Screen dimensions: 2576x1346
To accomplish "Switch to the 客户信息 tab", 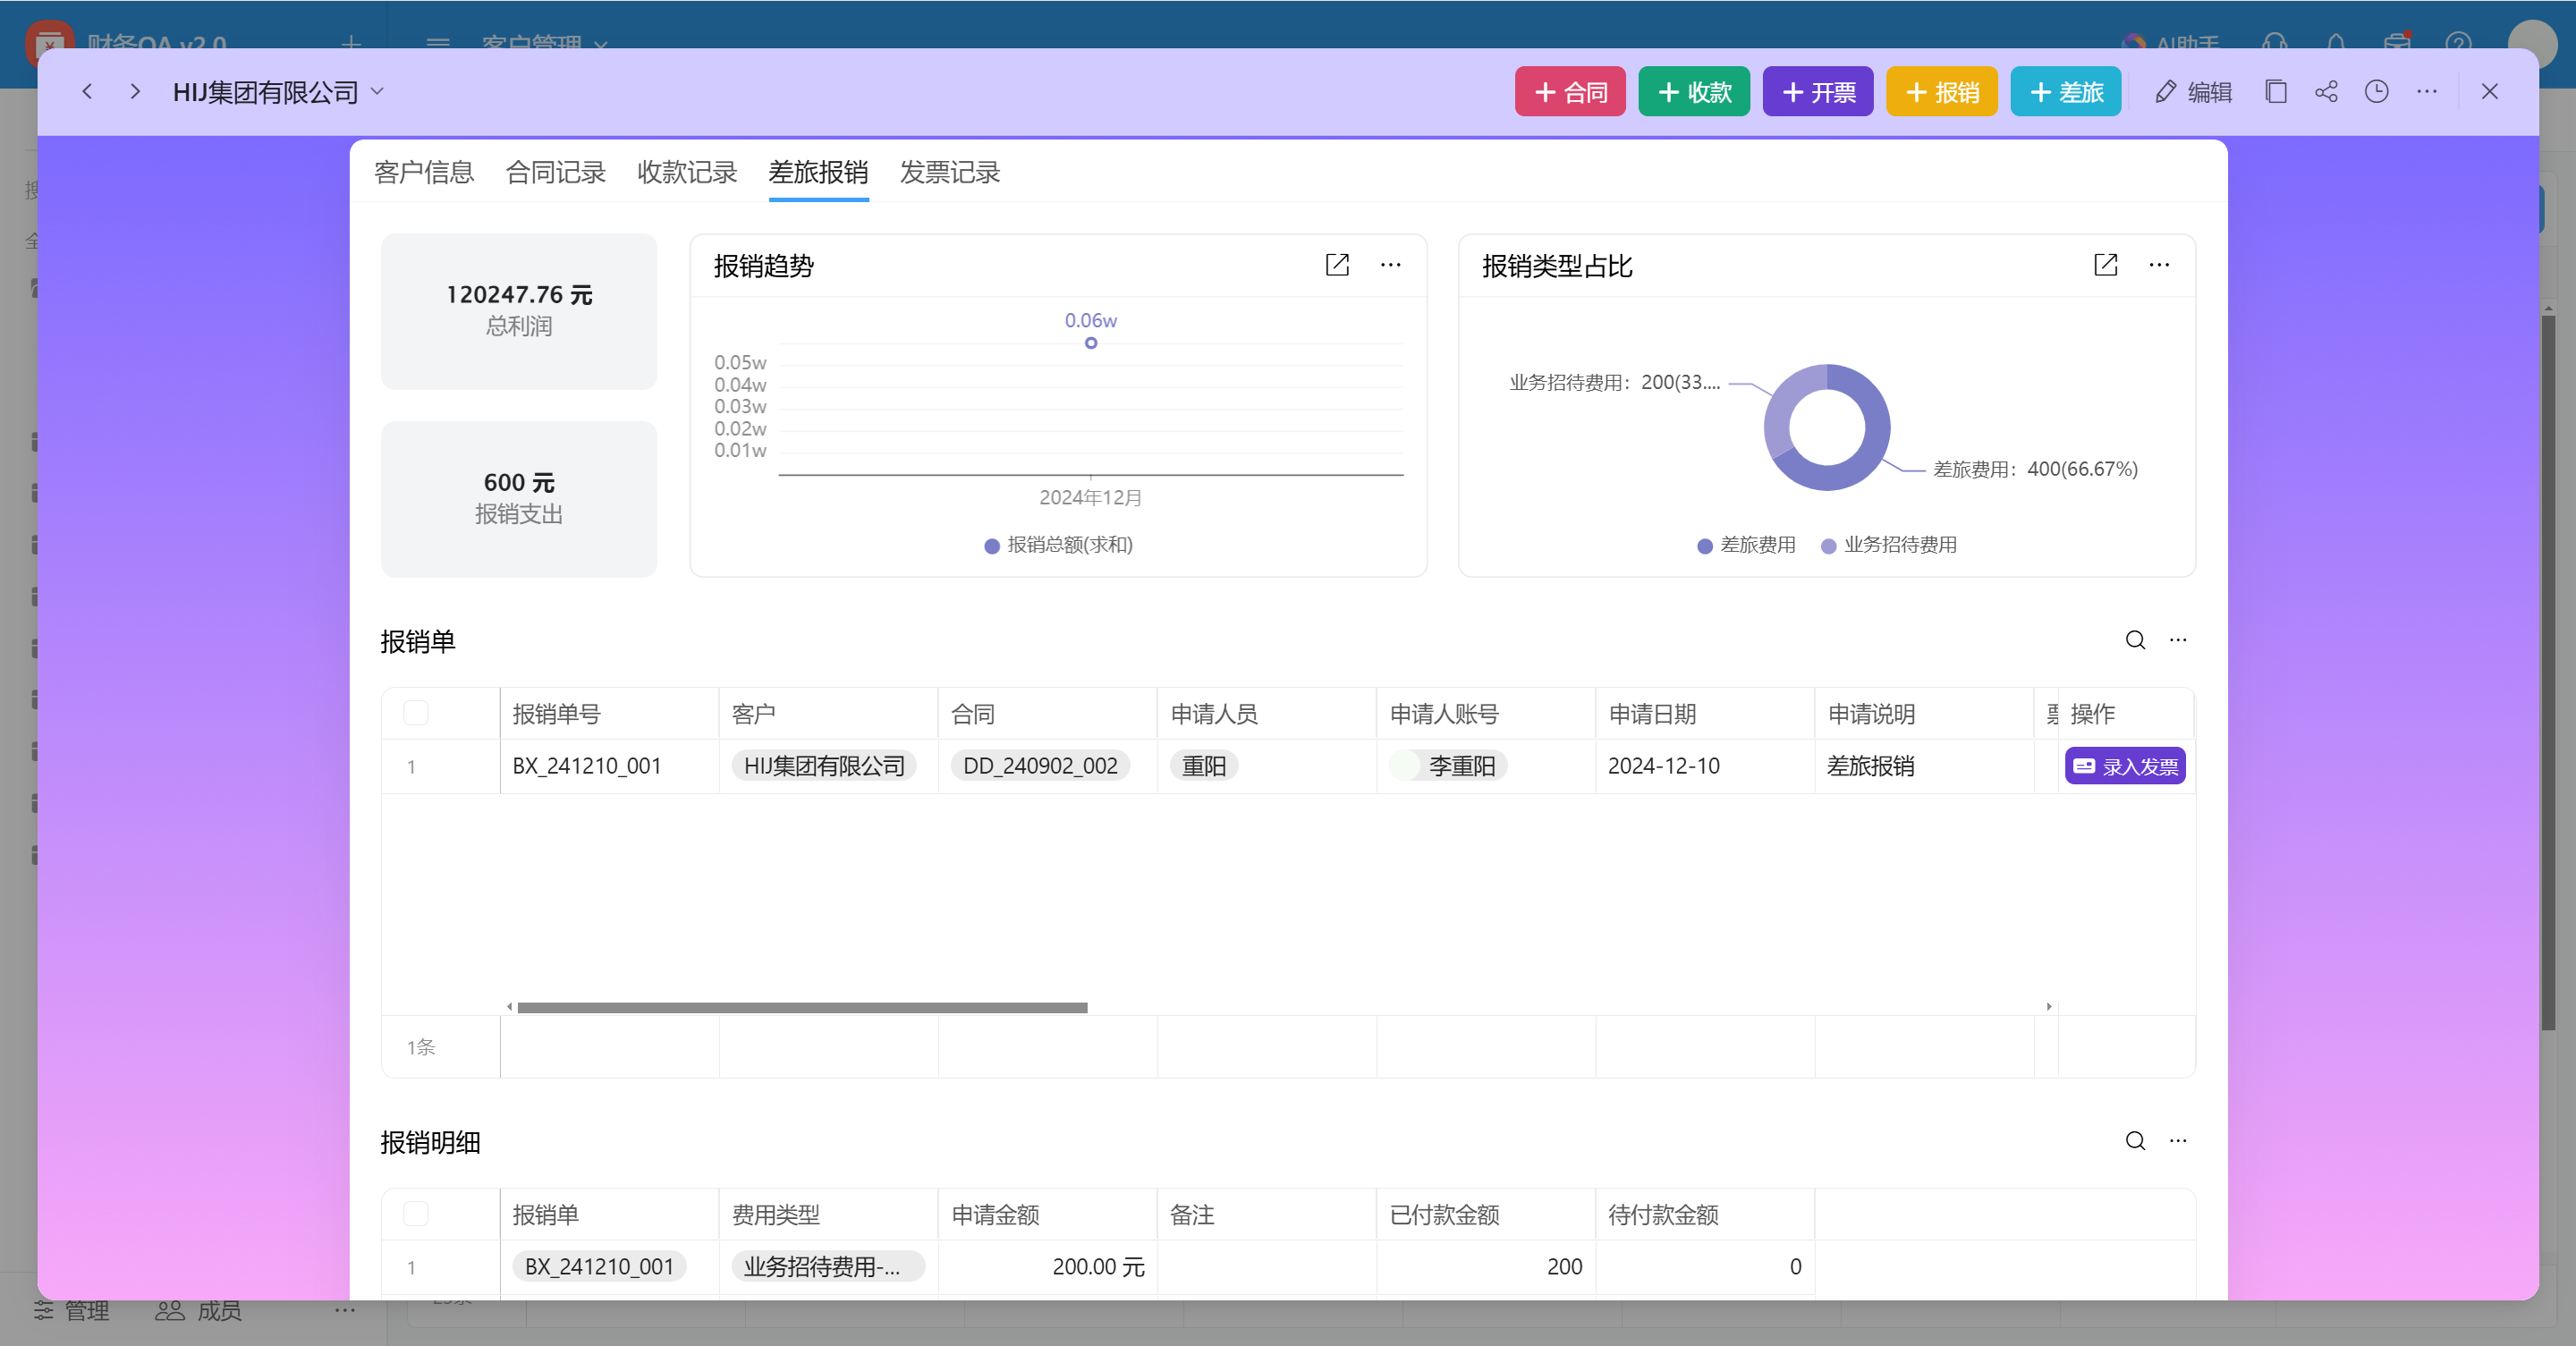I will (424, 172).
